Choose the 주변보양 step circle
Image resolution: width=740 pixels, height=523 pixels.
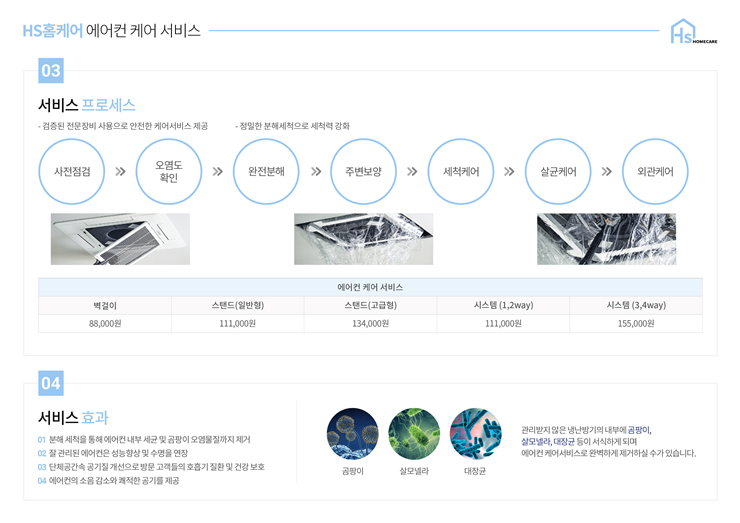point(364,171)
